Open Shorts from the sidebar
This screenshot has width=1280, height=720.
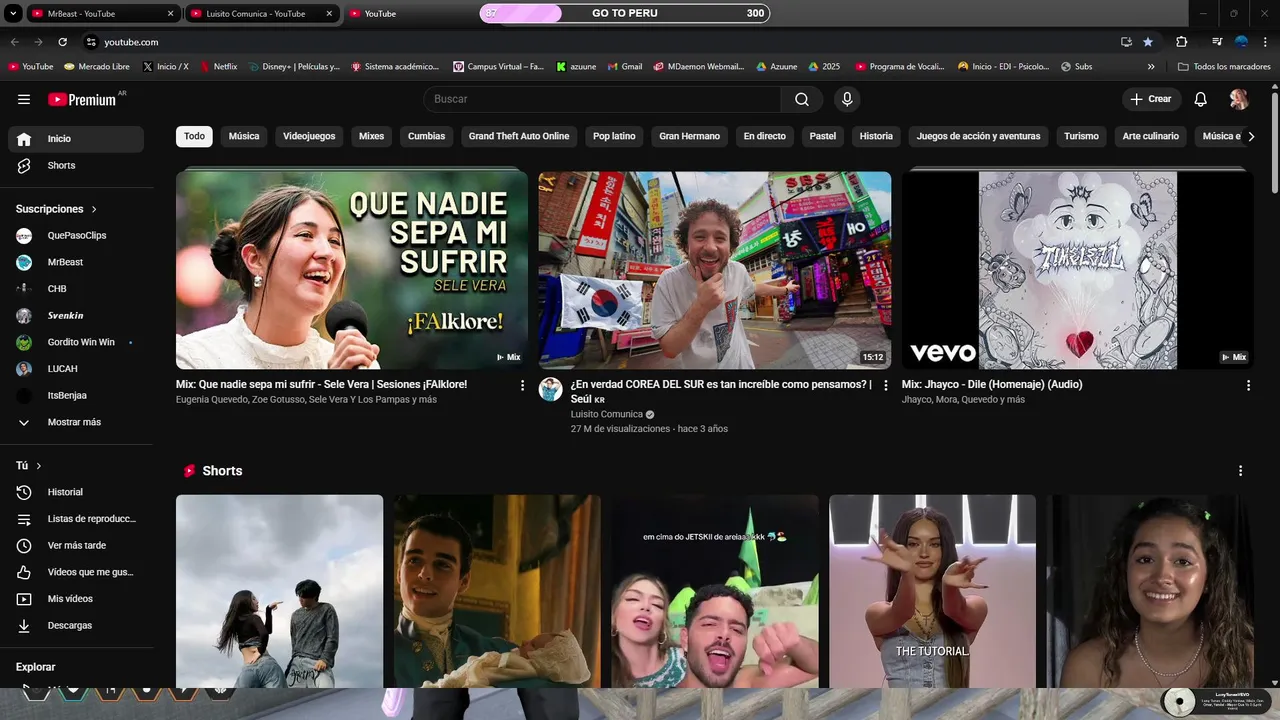(76, 165)
